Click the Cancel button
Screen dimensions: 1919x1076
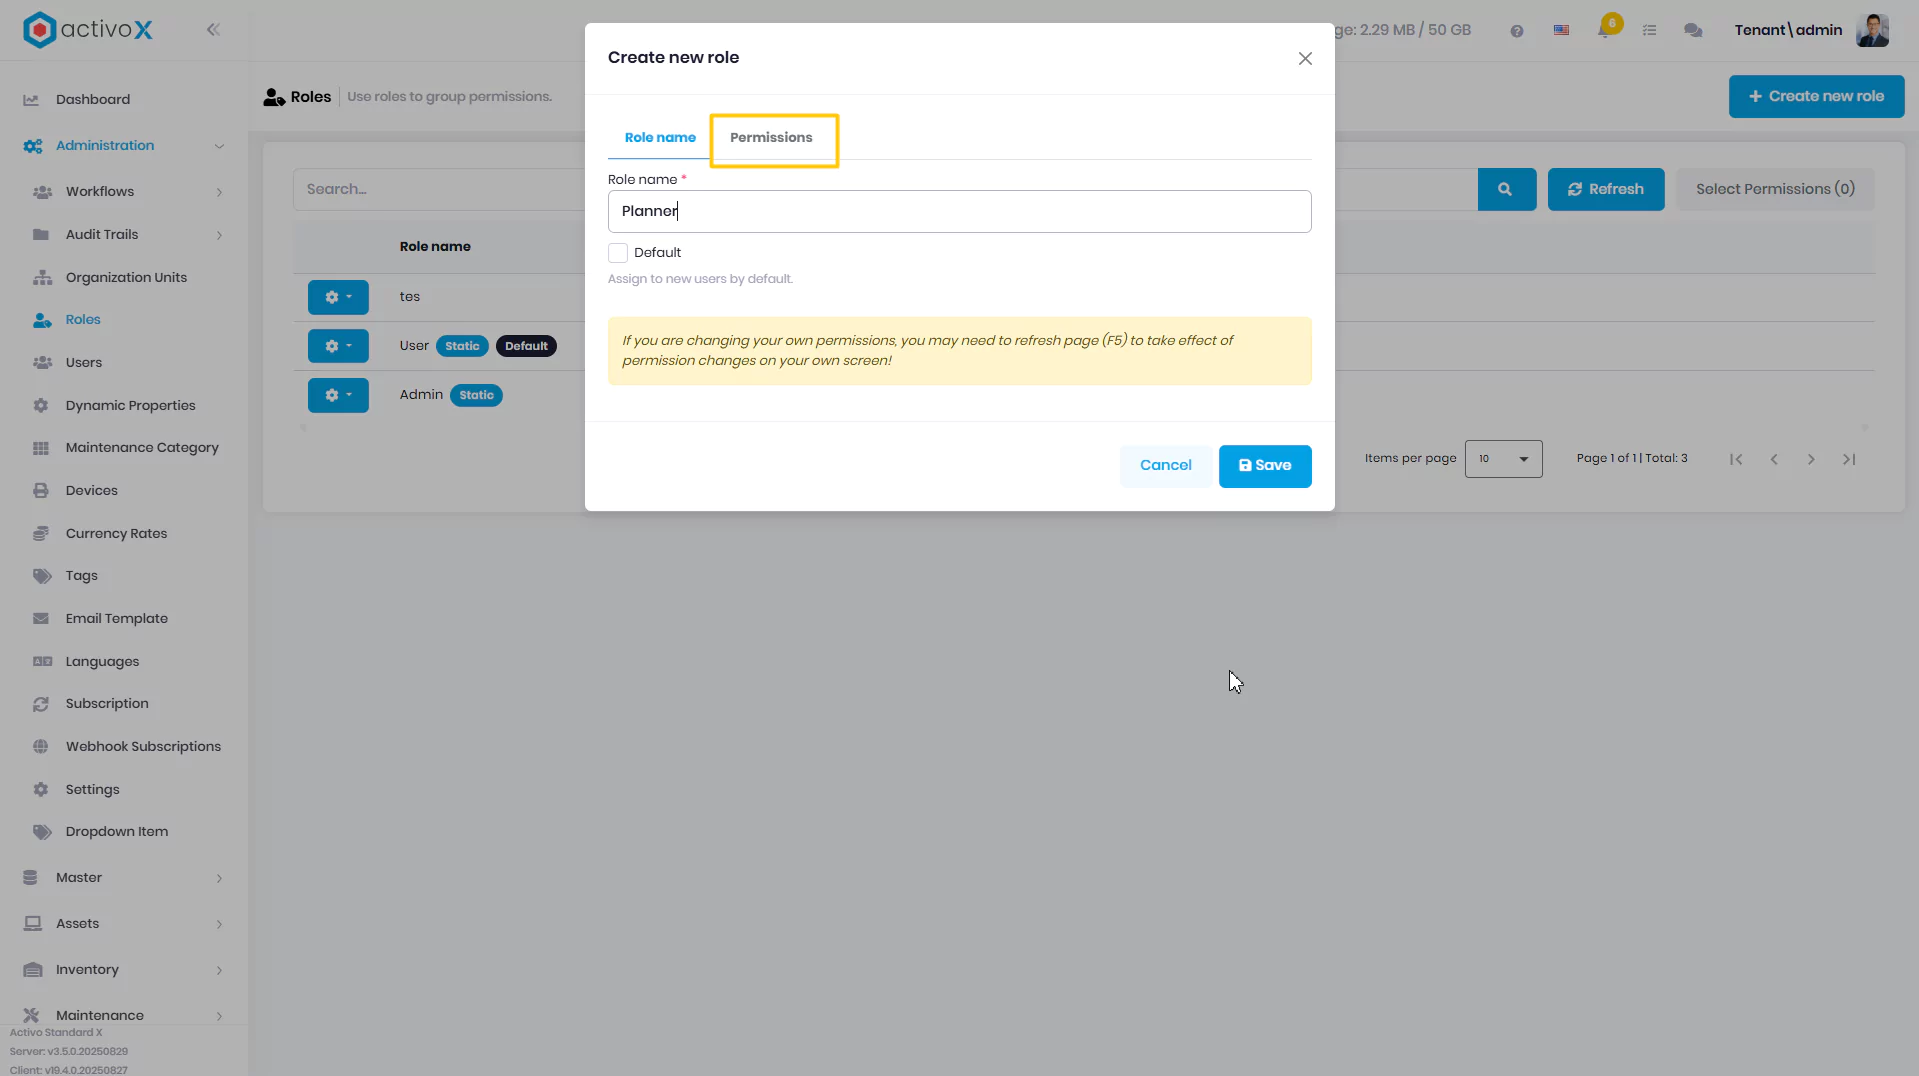tap(1165, 466)
